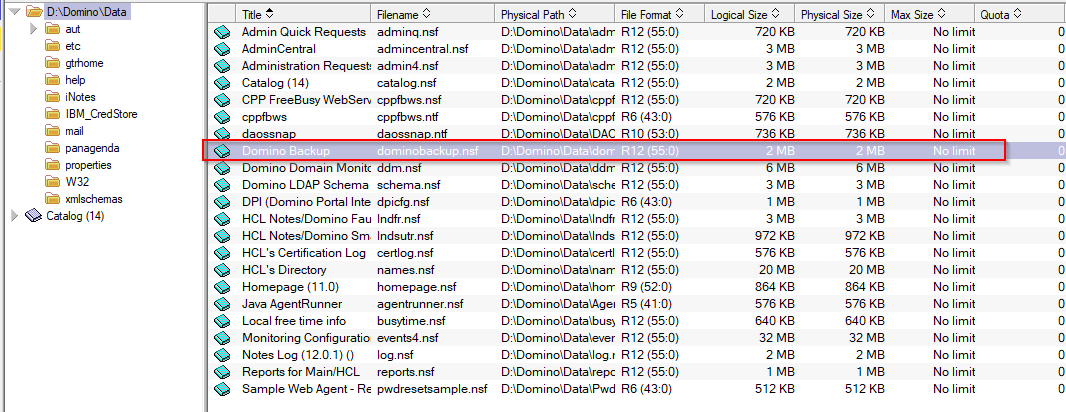The height and width of the screenshot is (412, 1066).
Task: Click the HCL's Certification Log database icon
Action: click(x=222, y=253)
